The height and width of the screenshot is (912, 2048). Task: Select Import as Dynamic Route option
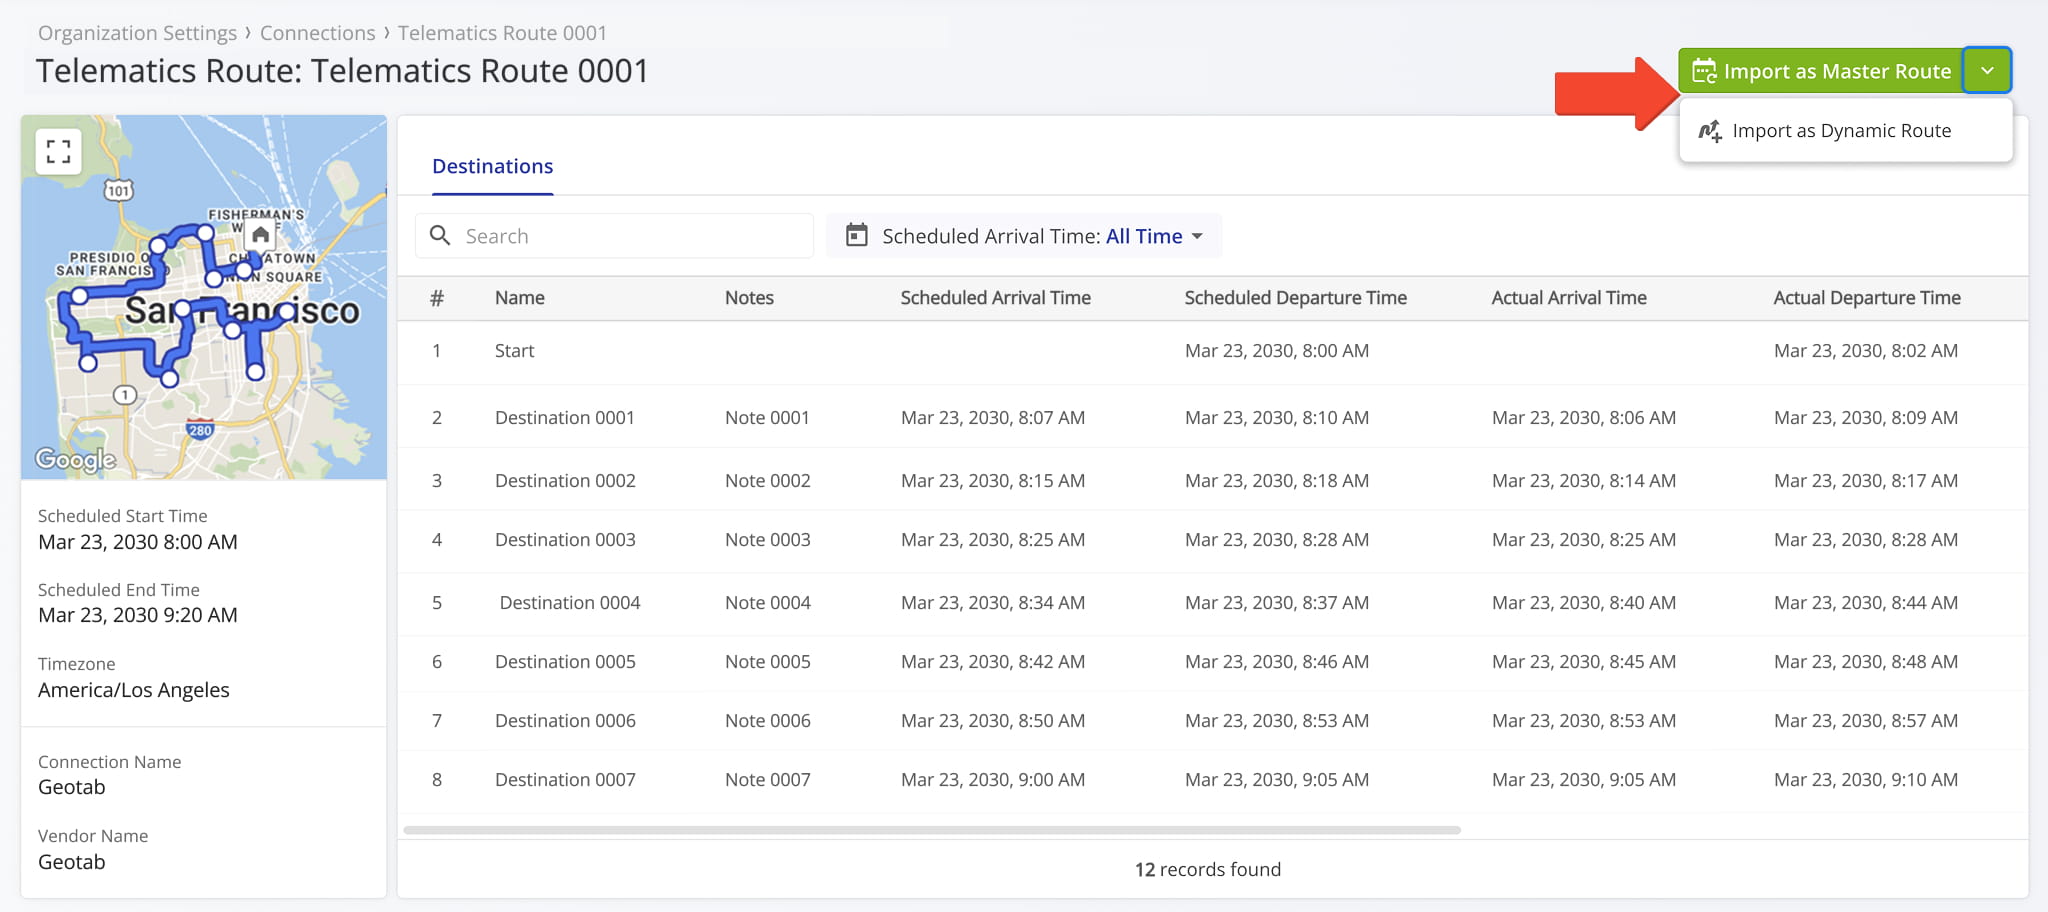pos(1841,131)
